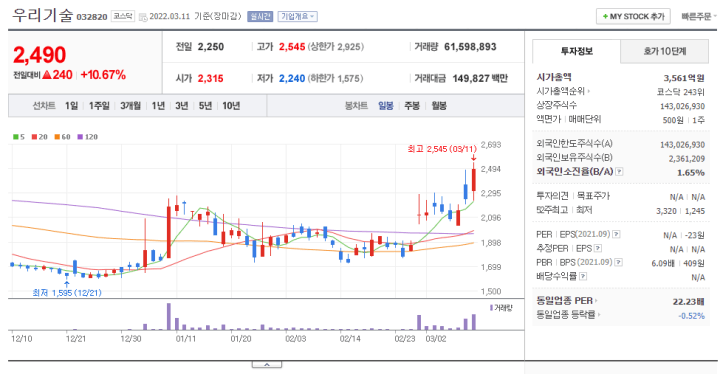Switch to the 호가10단계 tab
The image size is (720, 374).
click(x=664, y=51)
